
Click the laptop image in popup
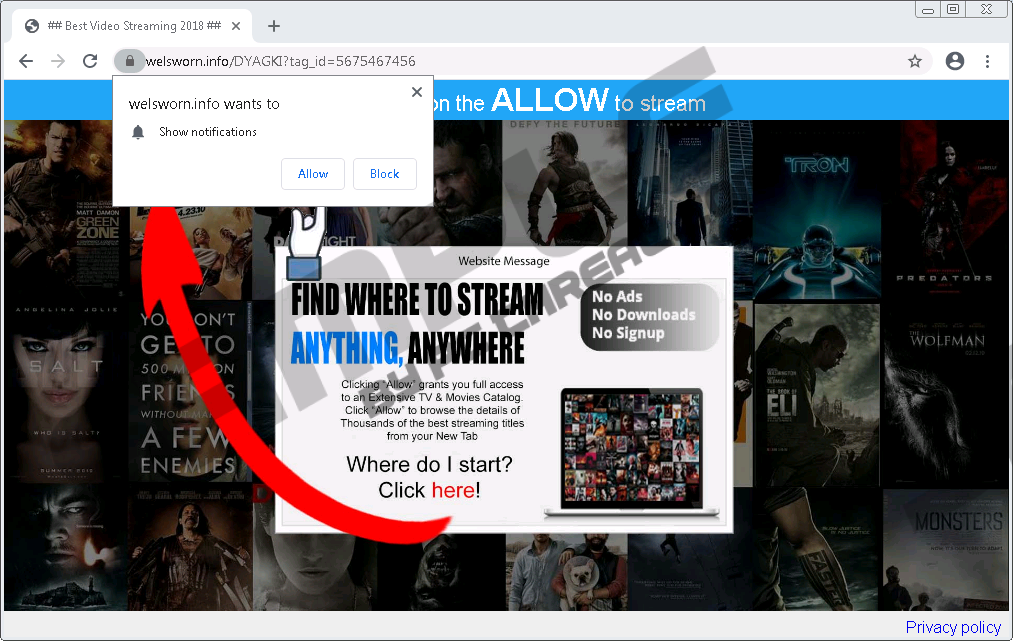631,452
